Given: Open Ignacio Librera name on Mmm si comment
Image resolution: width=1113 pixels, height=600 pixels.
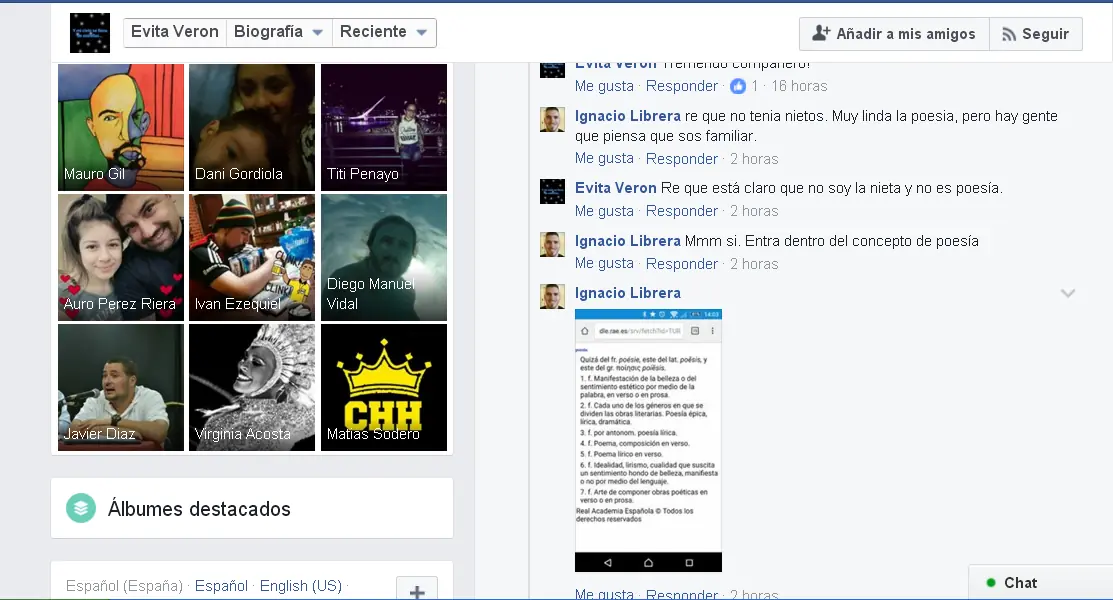Looking at the screenshot, I should pos(627,241).
